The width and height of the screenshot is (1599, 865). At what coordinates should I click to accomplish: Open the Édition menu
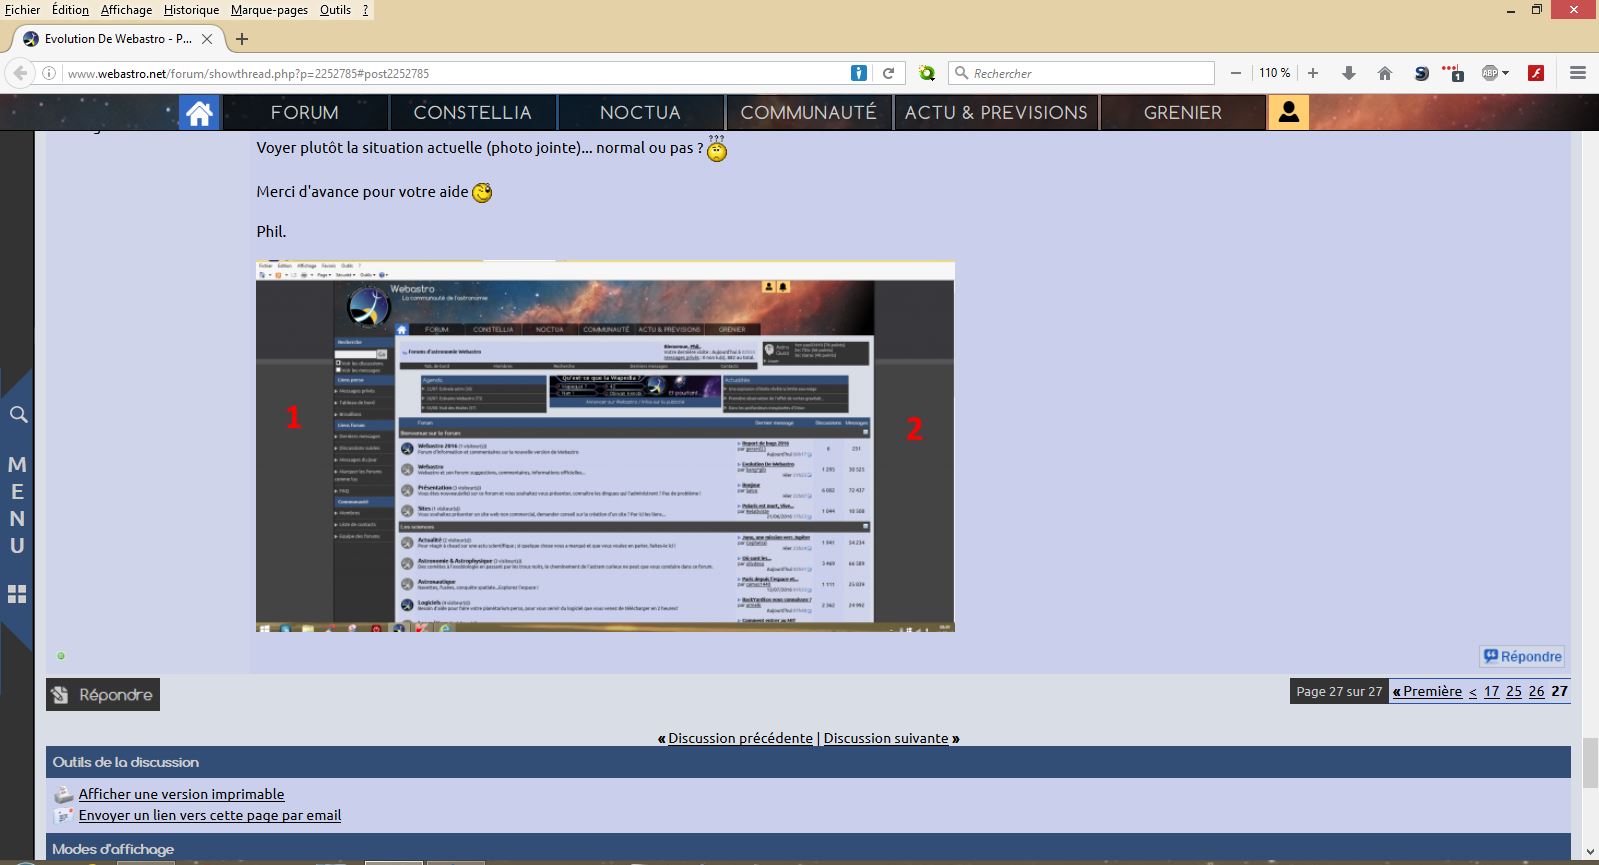coord(70,10)
